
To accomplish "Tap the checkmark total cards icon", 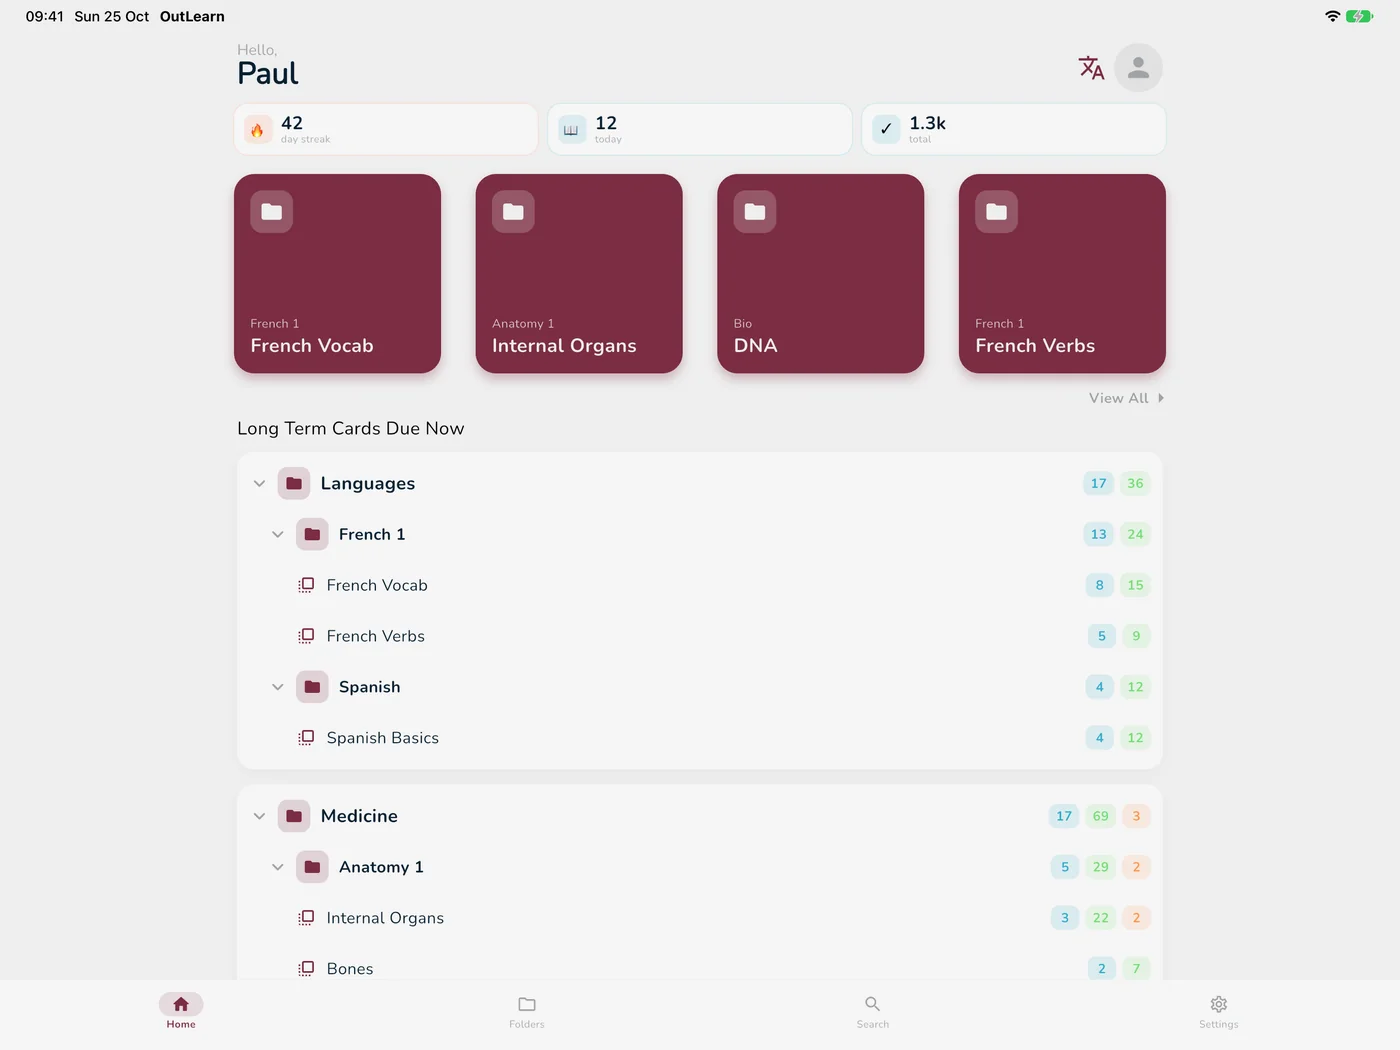I will click(x=886, y=129).
